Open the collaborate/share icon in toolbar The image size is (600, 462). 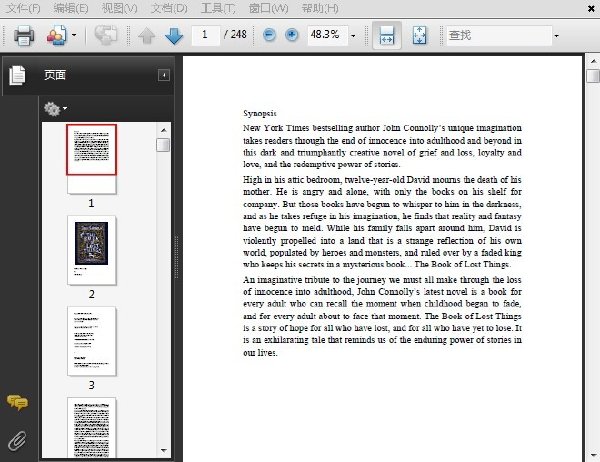pyautogui.click(x=56, y=36)
